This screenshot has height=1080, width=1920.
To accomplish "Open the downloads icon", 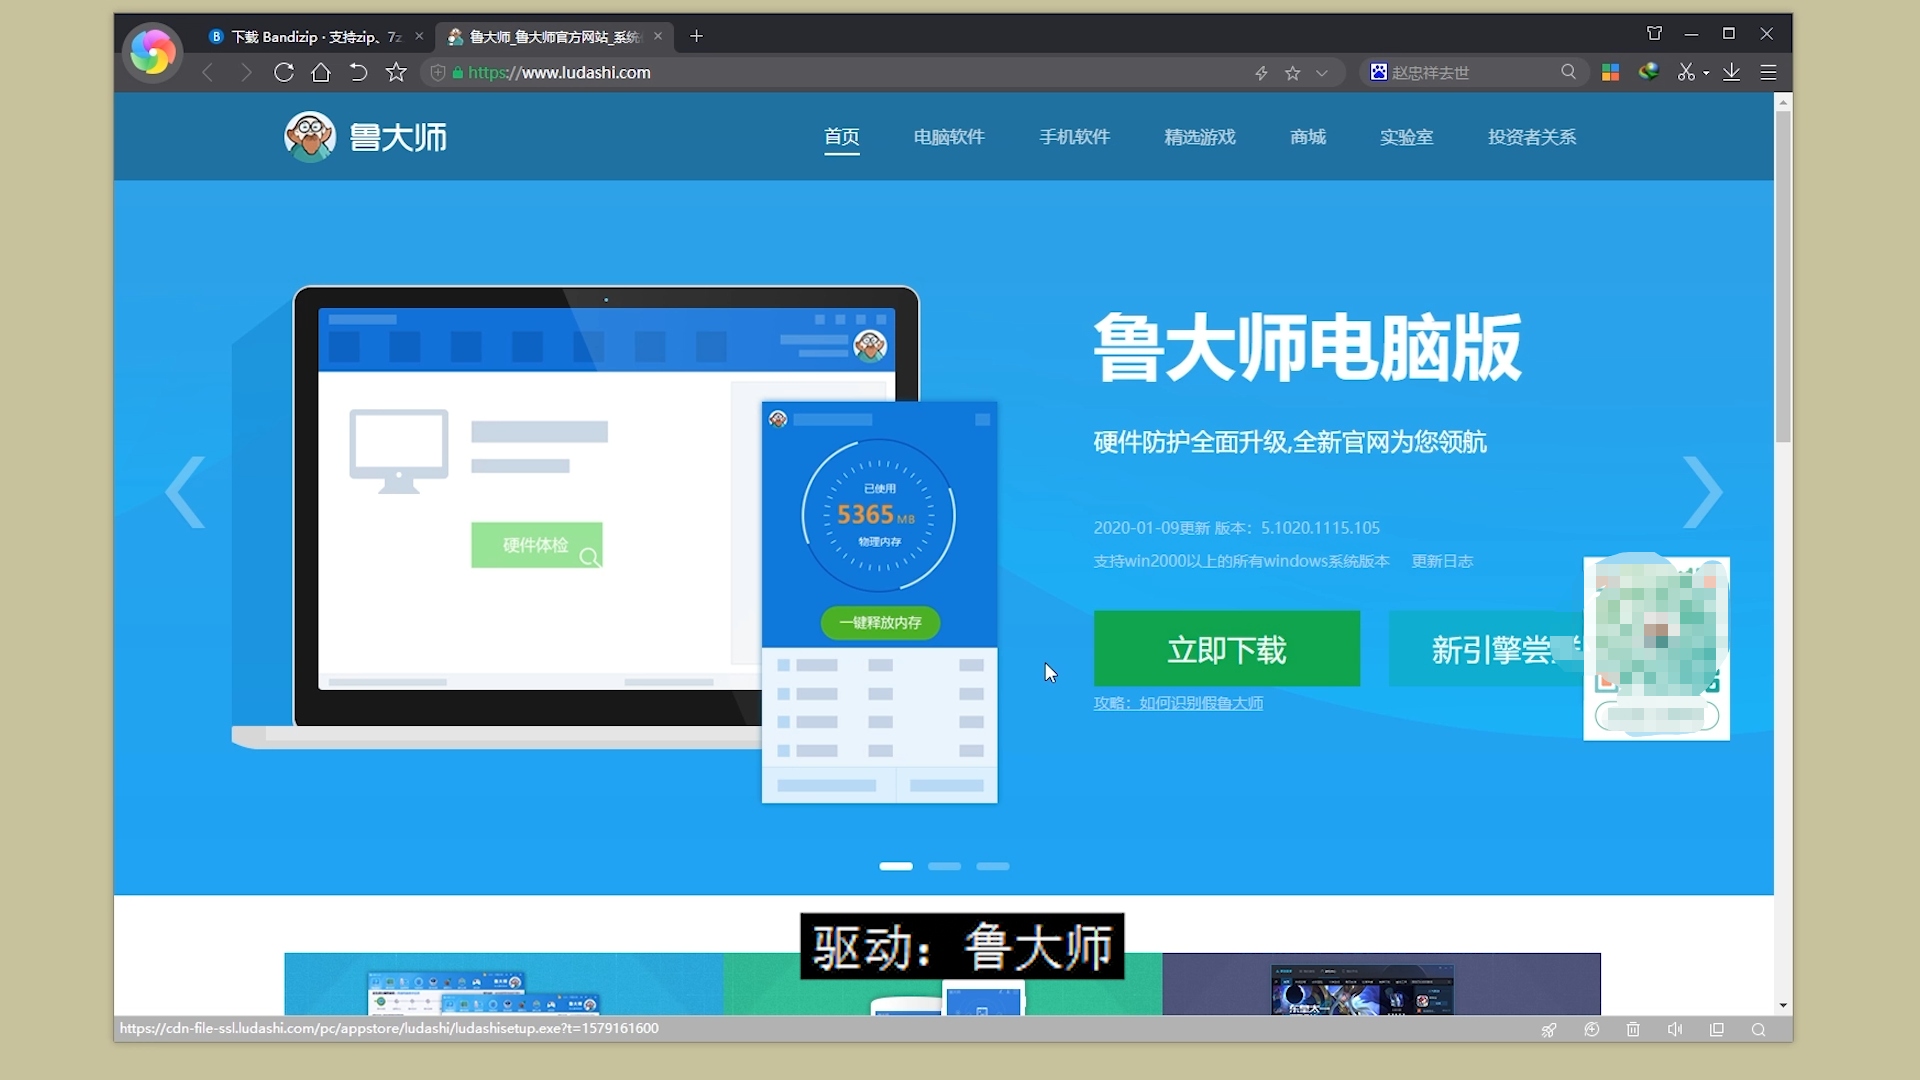I will [x=1731, y=72].
